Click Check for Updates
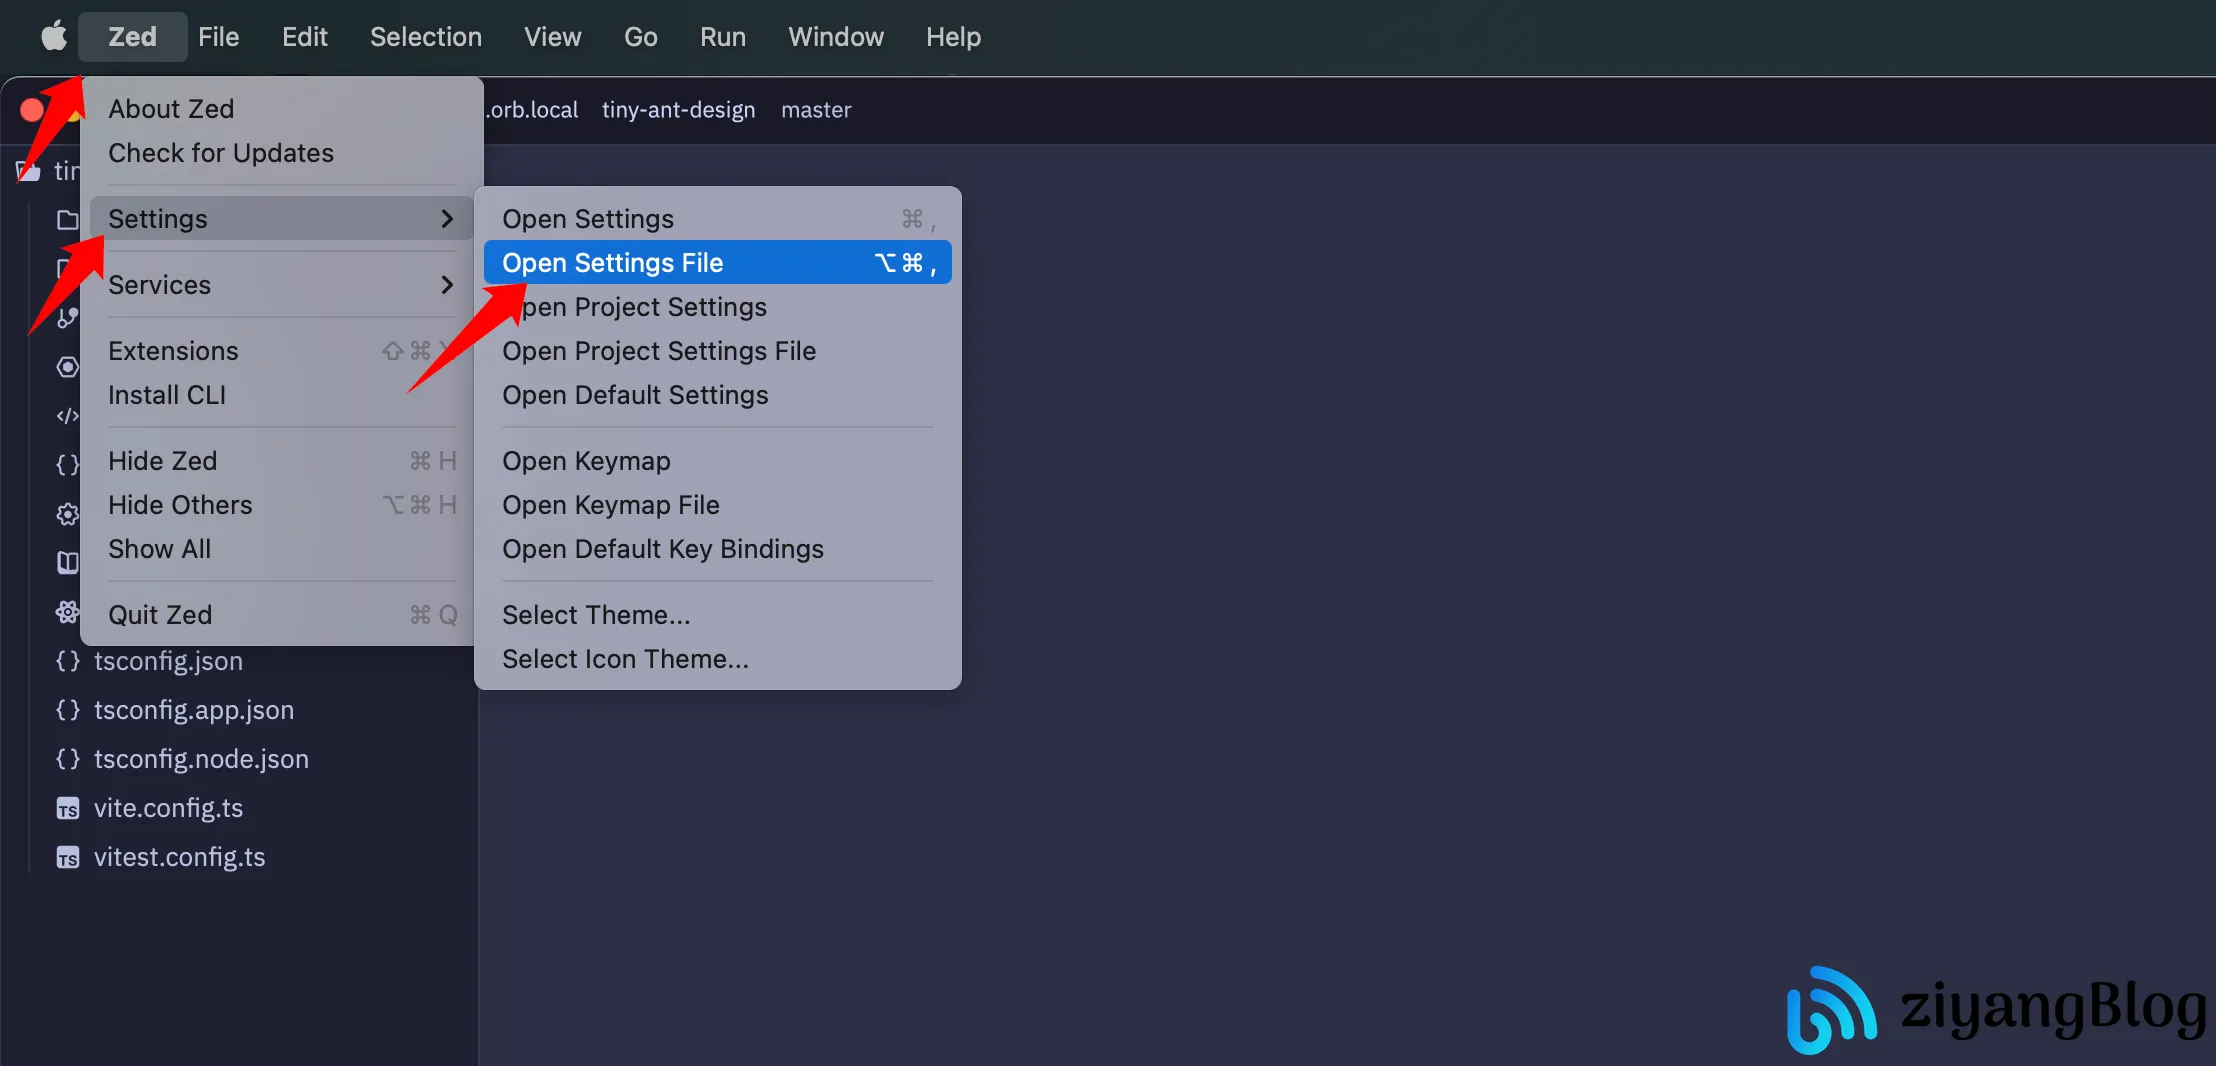Viewport: 2216px width, 1066px height. (x=221, y=153)
